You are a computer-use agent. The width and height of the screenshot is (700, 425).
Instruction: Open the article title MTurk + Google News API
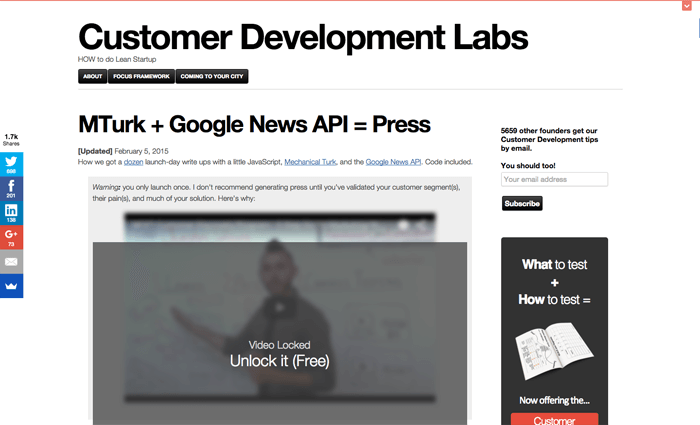tap(254, 124)
